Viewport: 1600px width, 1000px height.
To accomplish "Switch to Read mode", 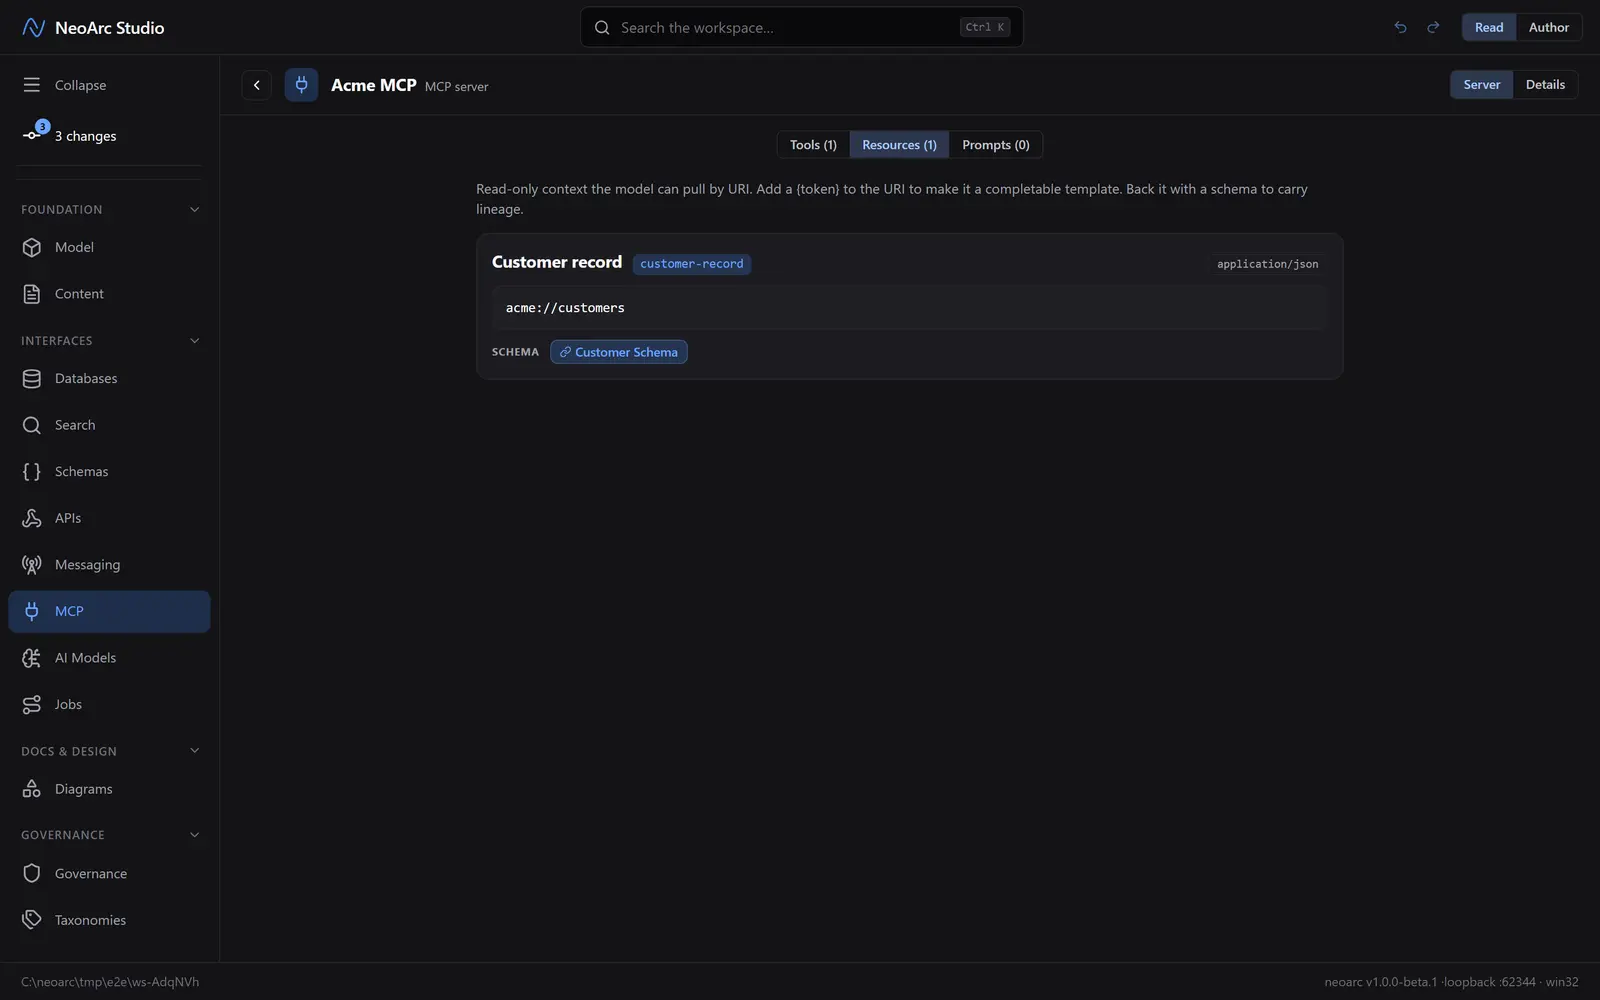I will pos(1489,27).
